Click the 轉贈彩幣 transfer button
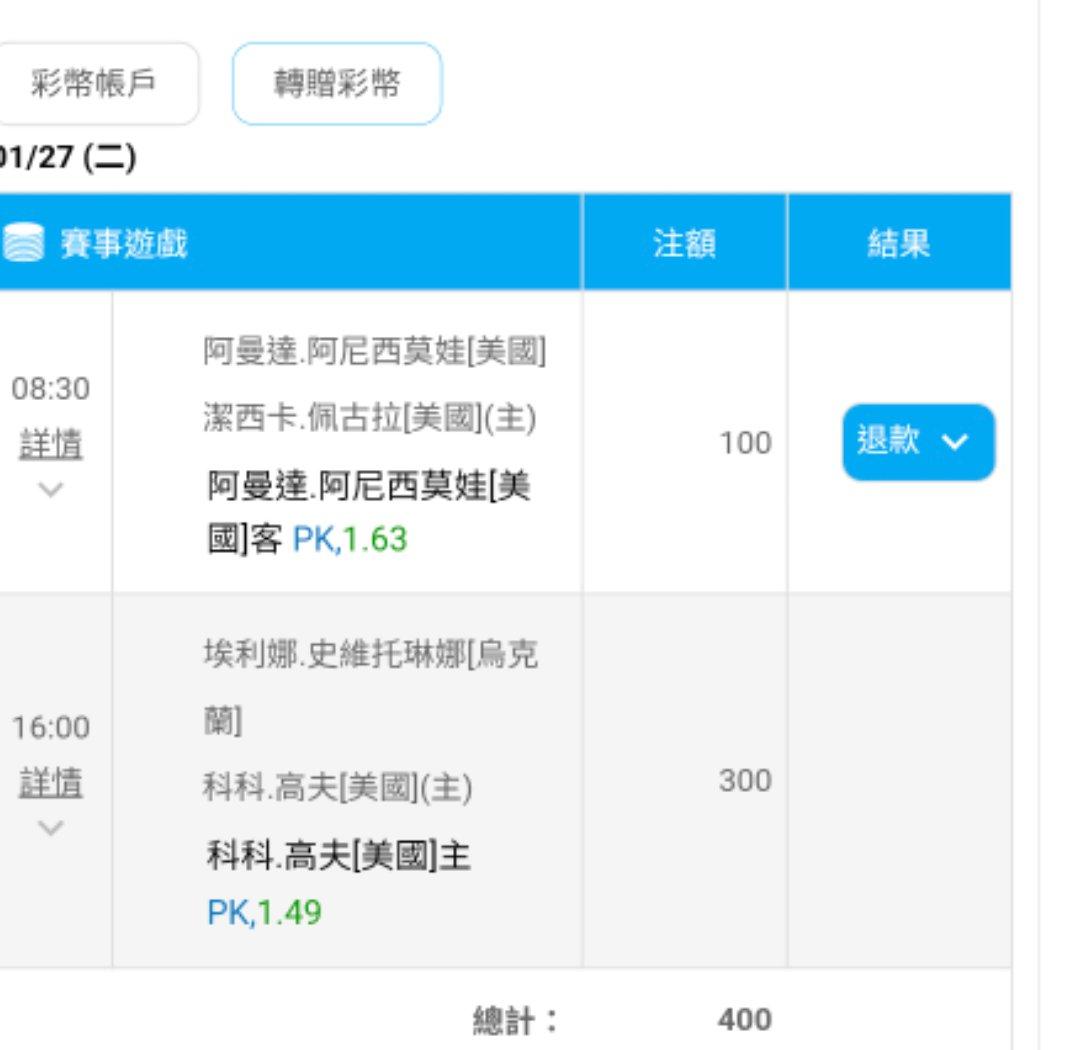1080x1050 pixels. click(337, 85)
